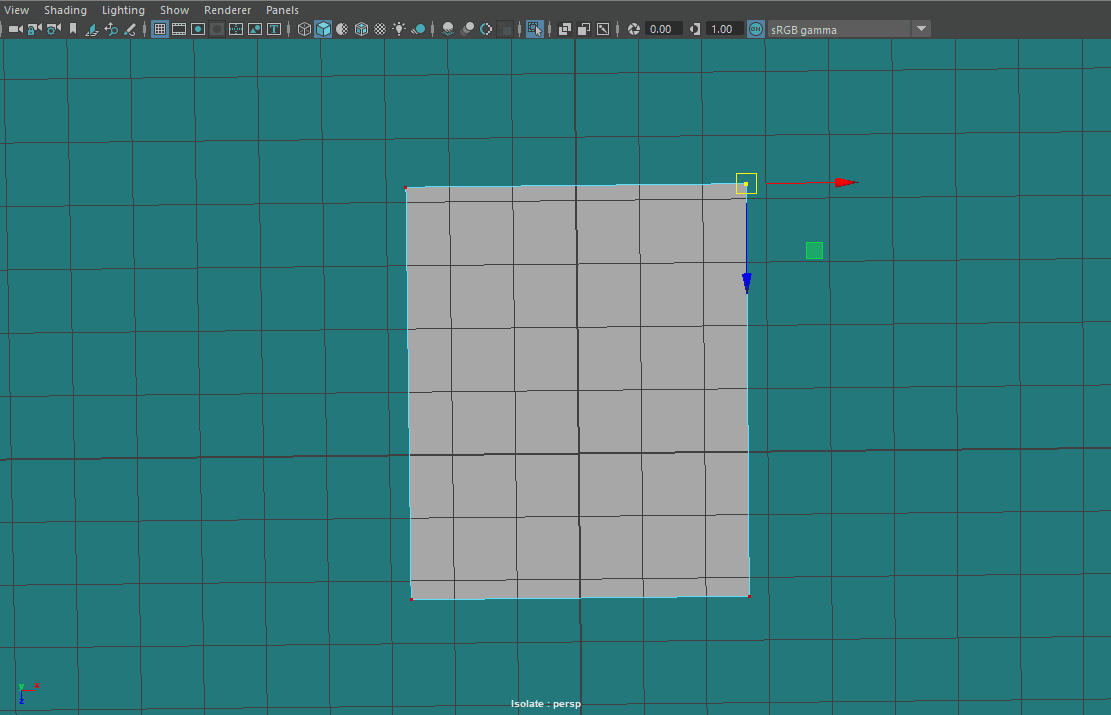Click the 'Isolate : persp' label
The height and width of the screenshot is (715, 1111).
click(546, 704)
